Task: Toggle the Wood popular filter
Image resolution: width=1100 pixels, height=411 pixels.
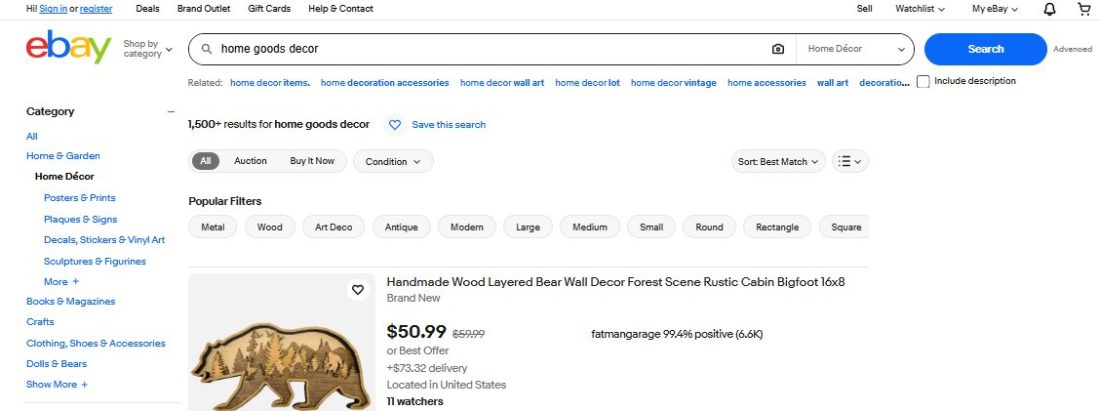Action: click(x=269, y=227)
